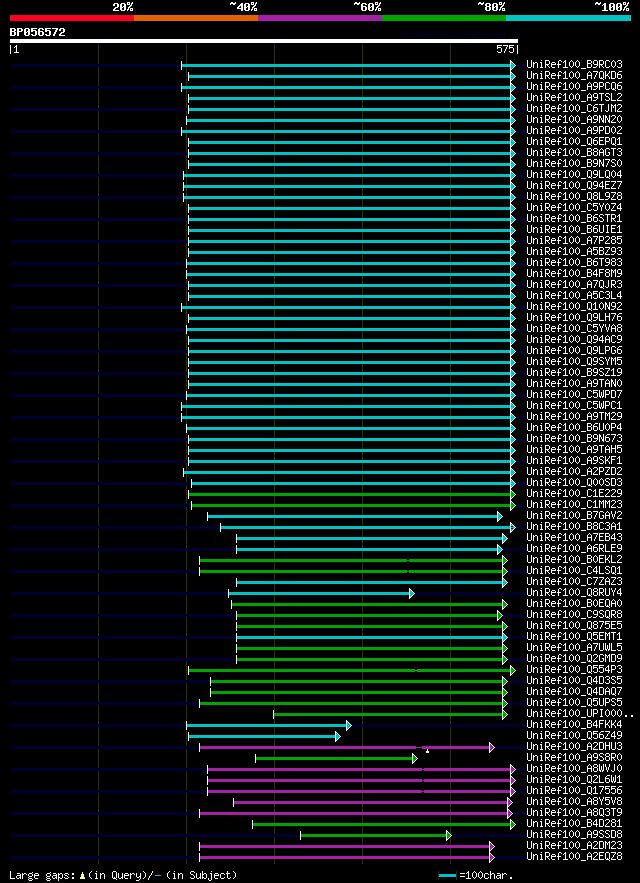Select hit label UniRef100_A9S8R0
The height and width of the screenshot is (883, 640).
click(x=574, y=757)
